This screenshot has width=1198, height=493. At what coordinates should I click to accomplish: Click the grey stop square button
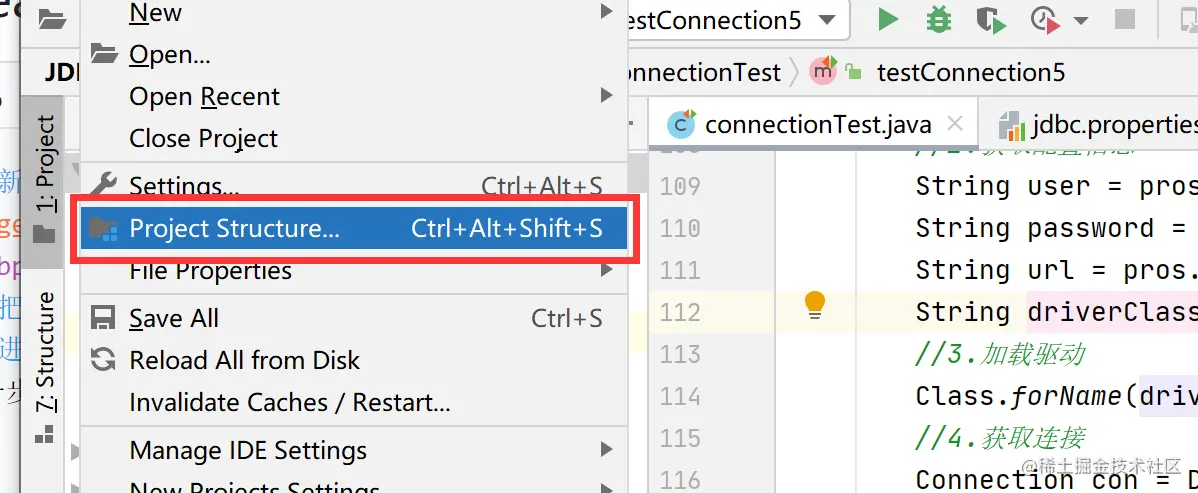(1125, 20)
